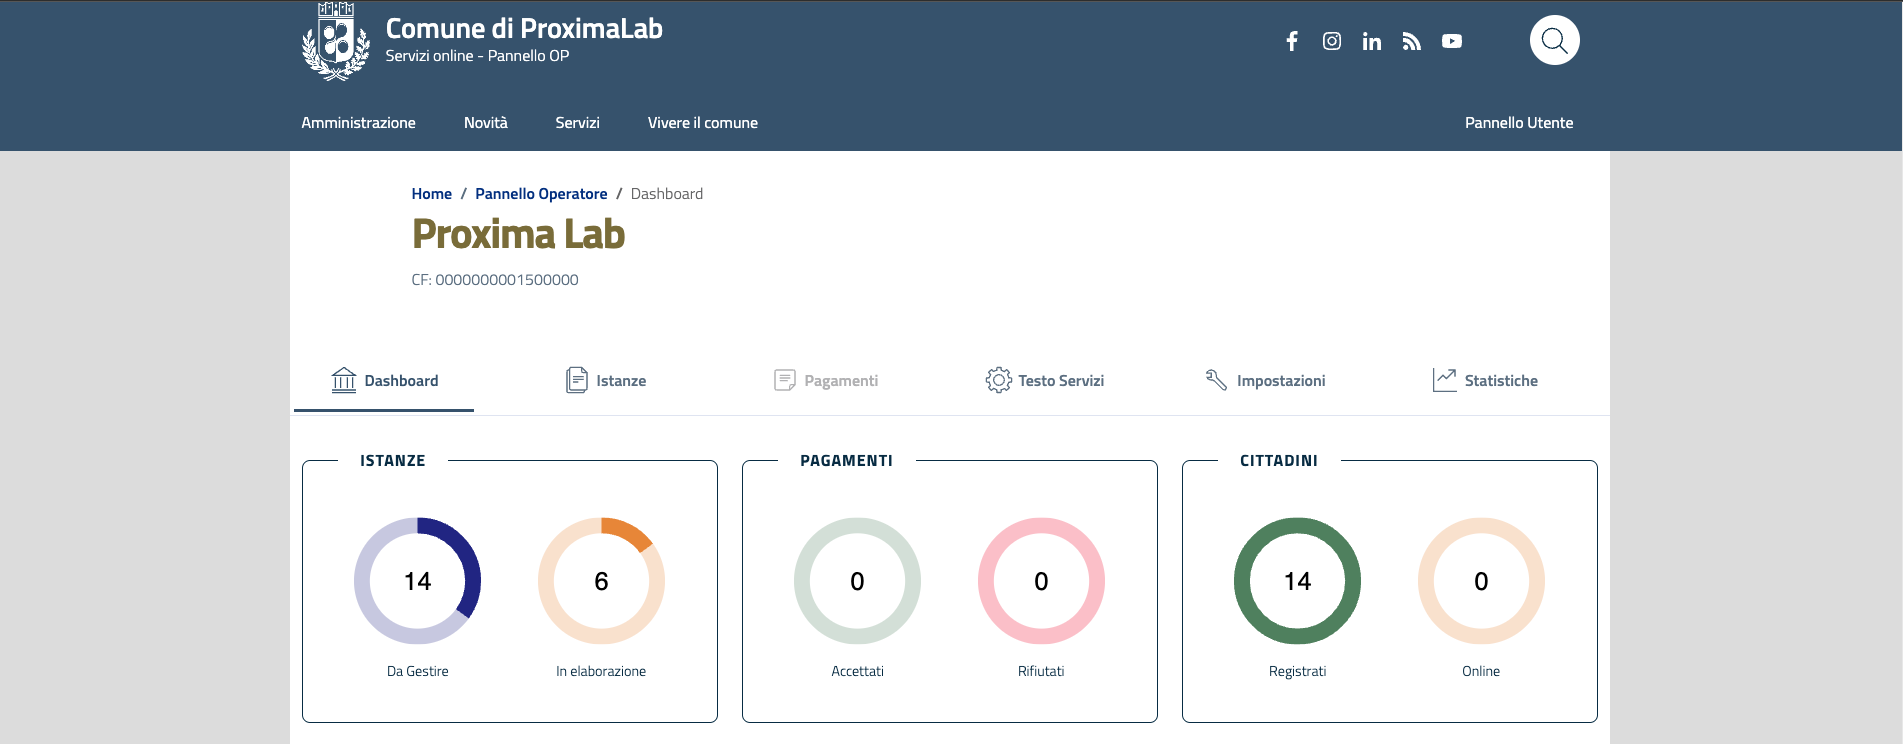Select the Pagamenti tab
This screenshot has height=744, width=1903.
point(826,381)
